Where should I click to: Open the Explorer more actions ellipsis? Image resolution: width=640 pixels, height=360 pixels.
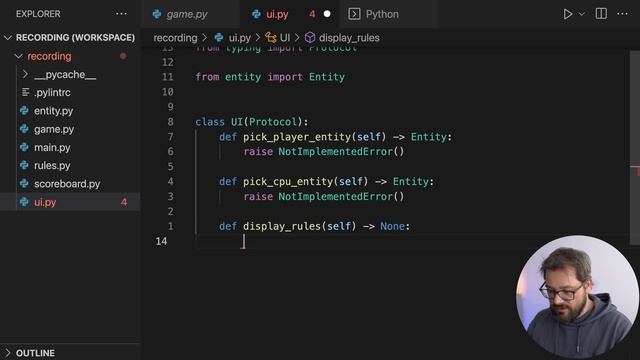[x=121, y=14]
